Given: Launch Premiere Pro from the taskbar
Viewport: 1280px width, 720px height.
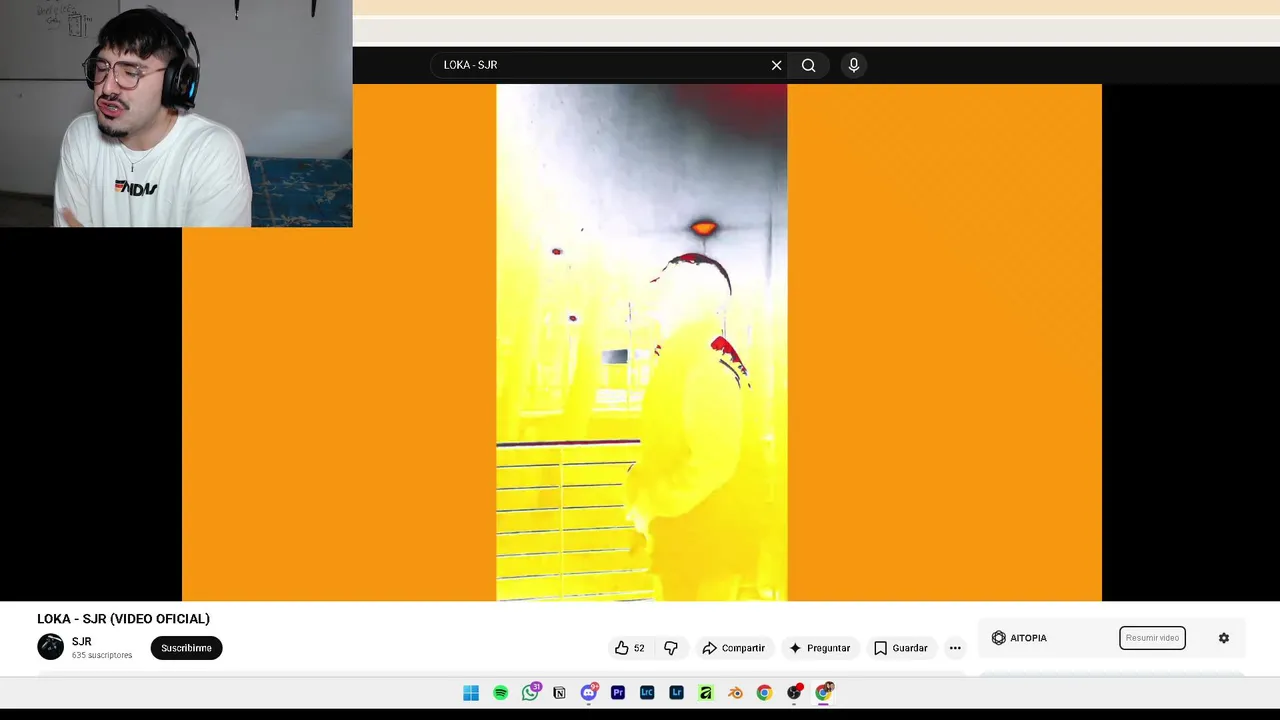Looking at the screenshot, I should [618, 693].
